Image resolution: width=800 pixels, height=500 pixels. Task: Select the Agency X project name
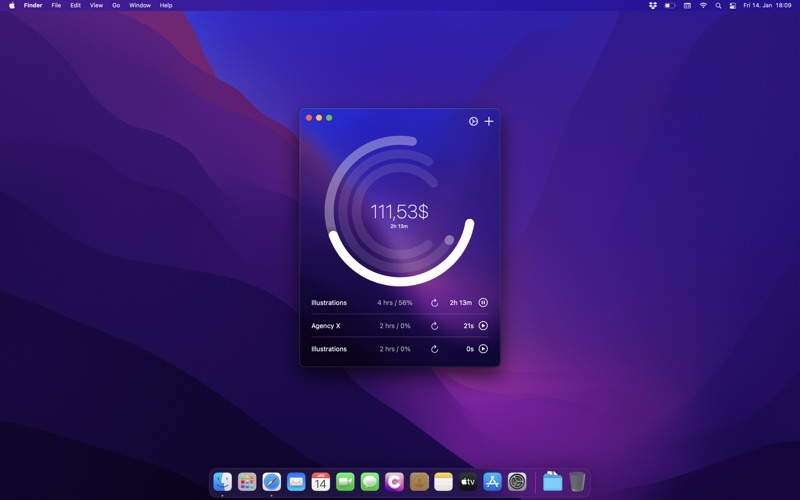click(x=326, y=326)
